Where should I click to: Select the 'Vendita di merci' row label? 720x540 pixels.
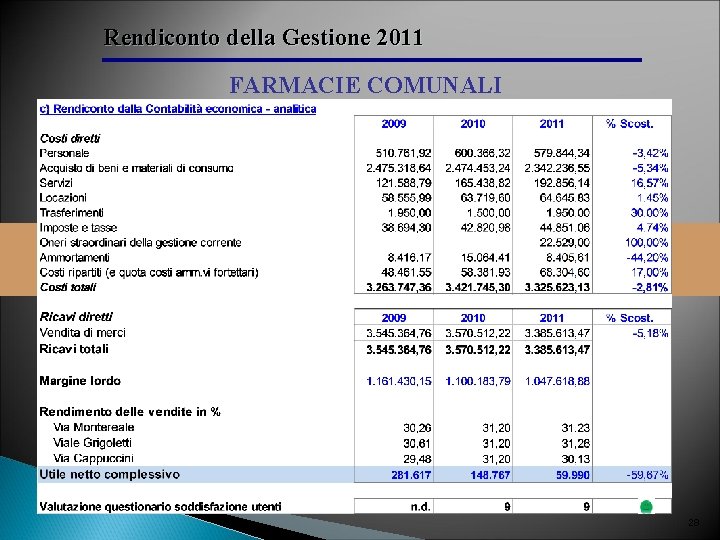[83, 332]
